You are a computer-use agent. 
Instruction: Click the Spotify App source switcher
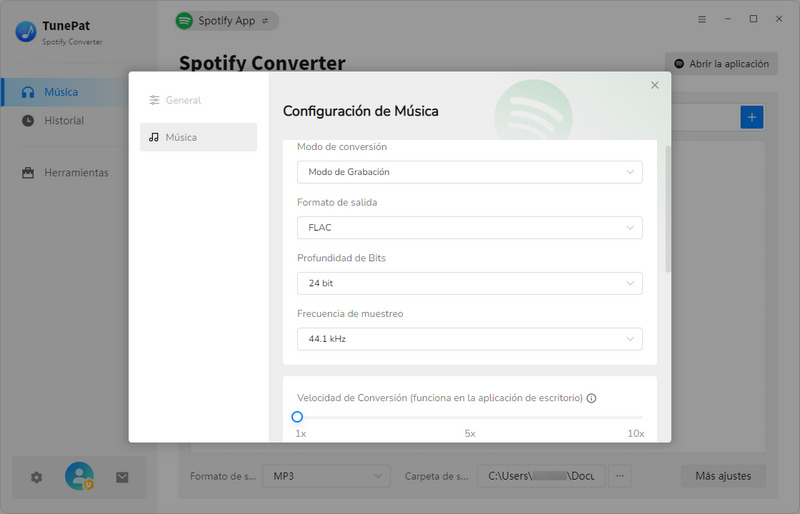(x=227, y=21)
